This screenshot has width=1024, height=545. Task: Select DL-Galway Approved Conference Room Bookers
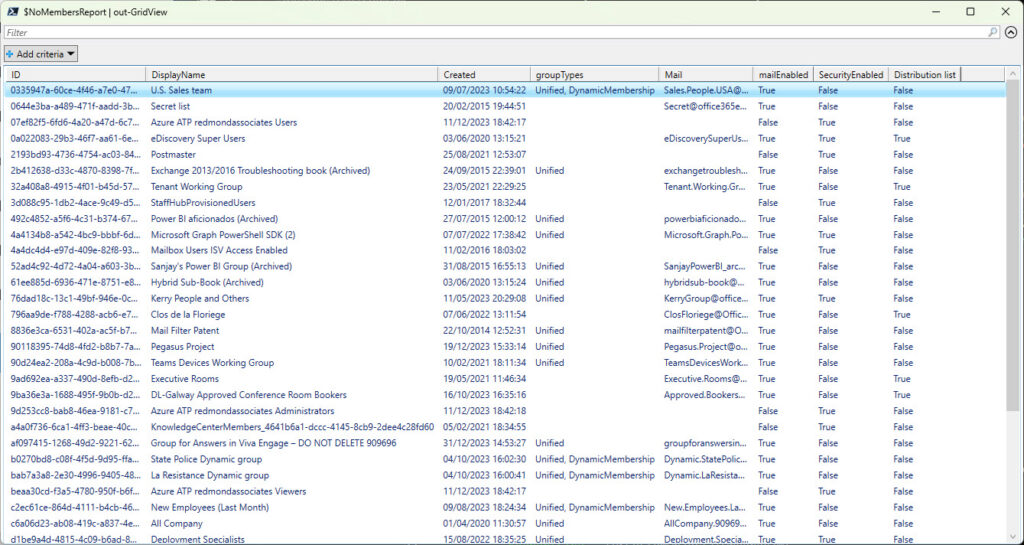tap(505, 395)
